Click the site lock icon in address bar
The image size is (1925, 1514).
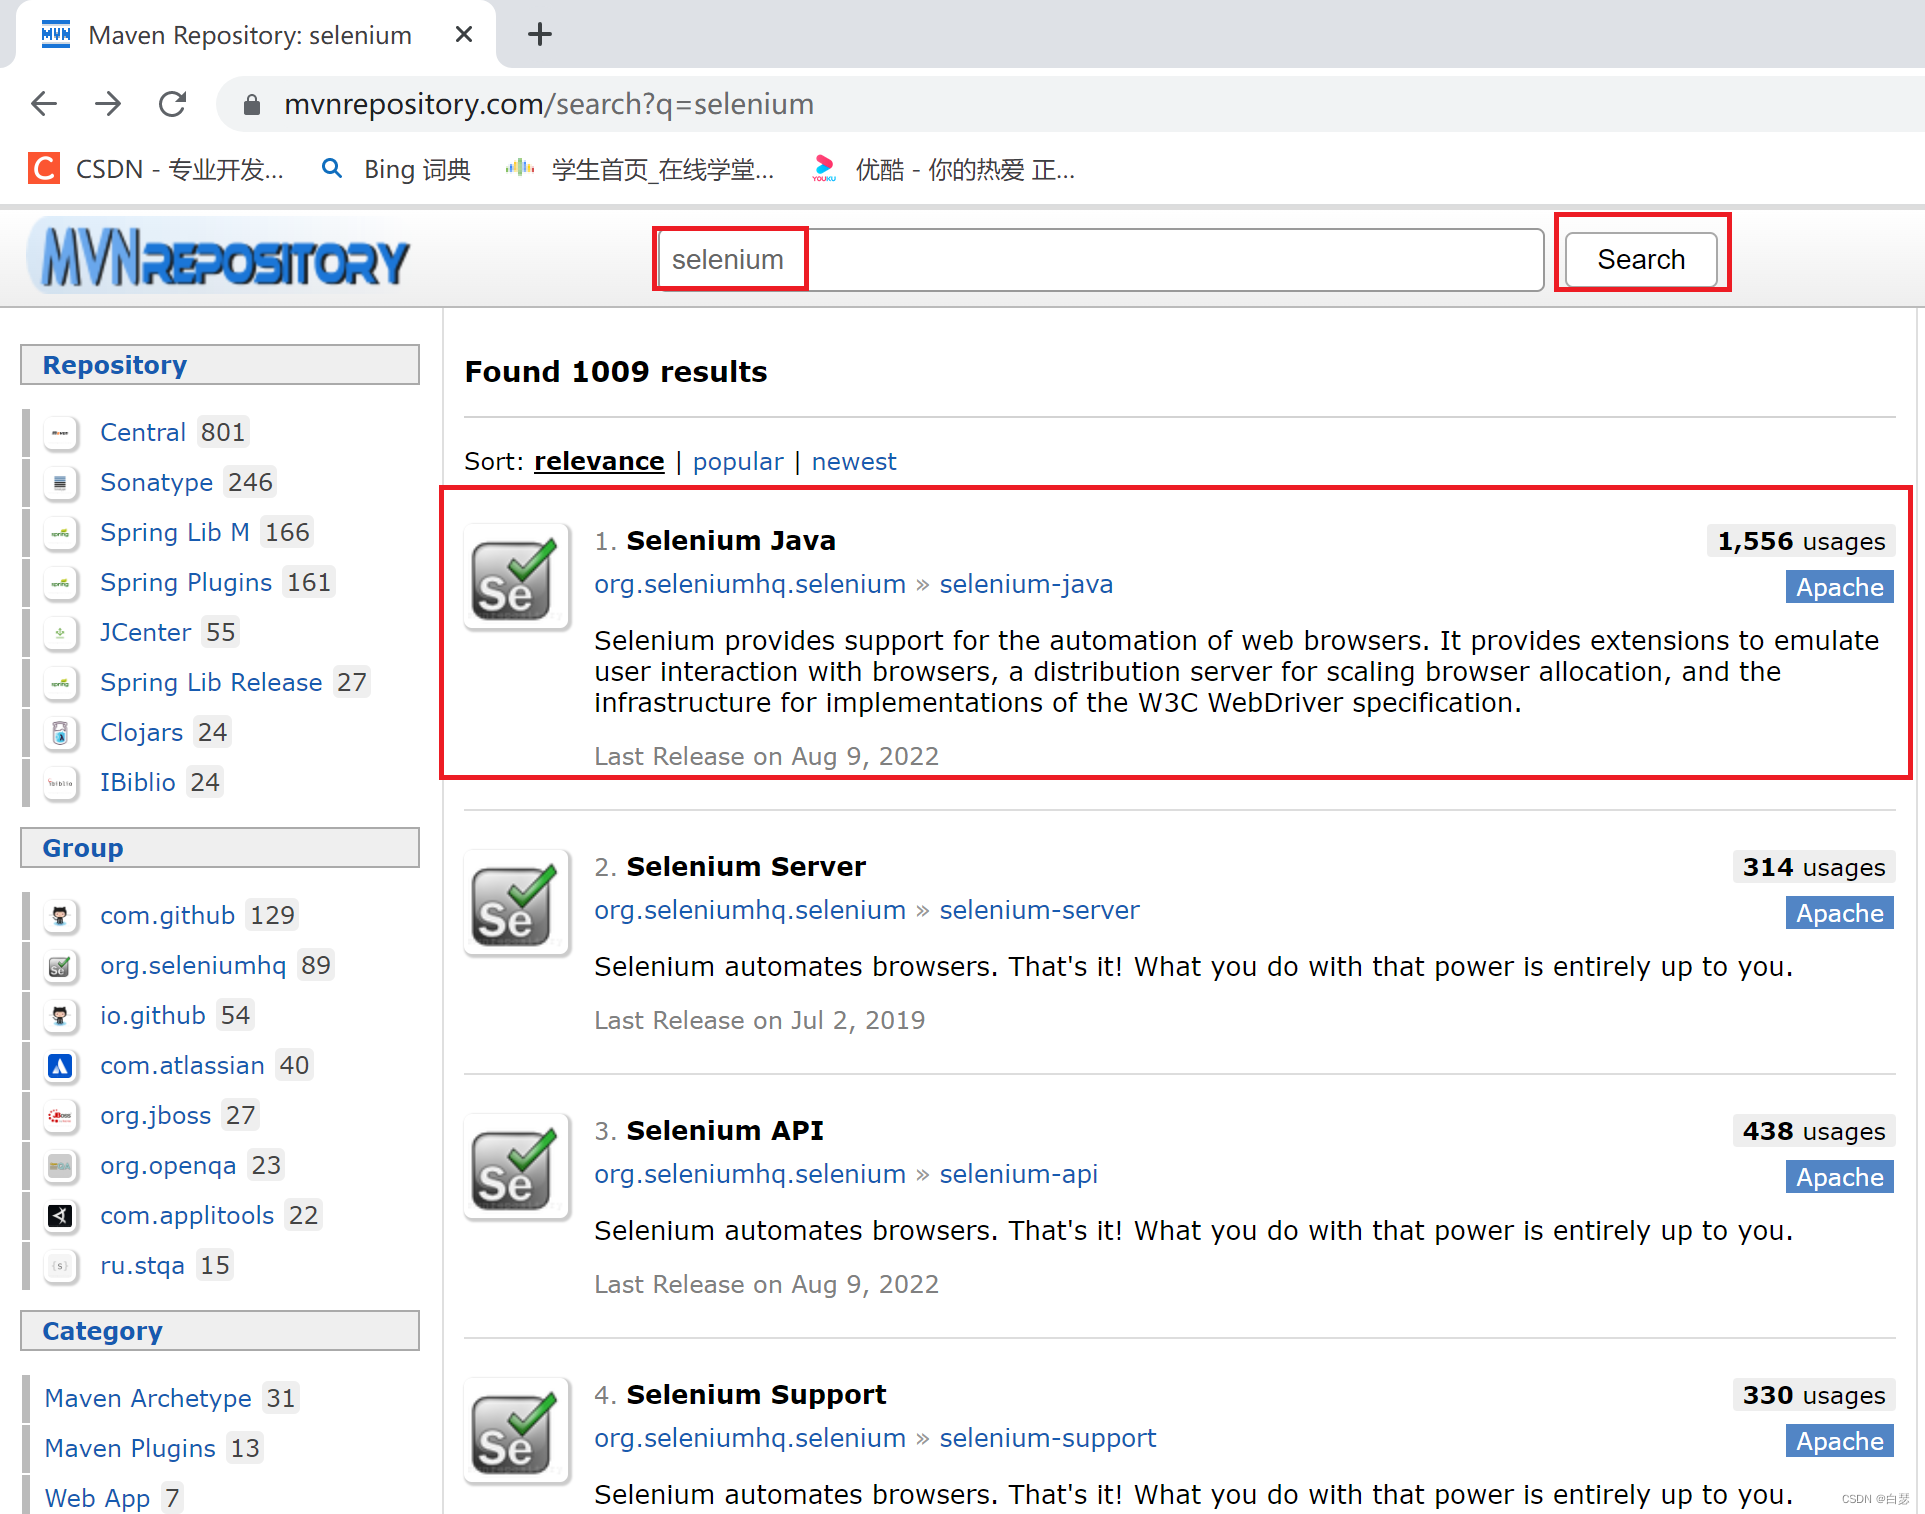(252, 104)
